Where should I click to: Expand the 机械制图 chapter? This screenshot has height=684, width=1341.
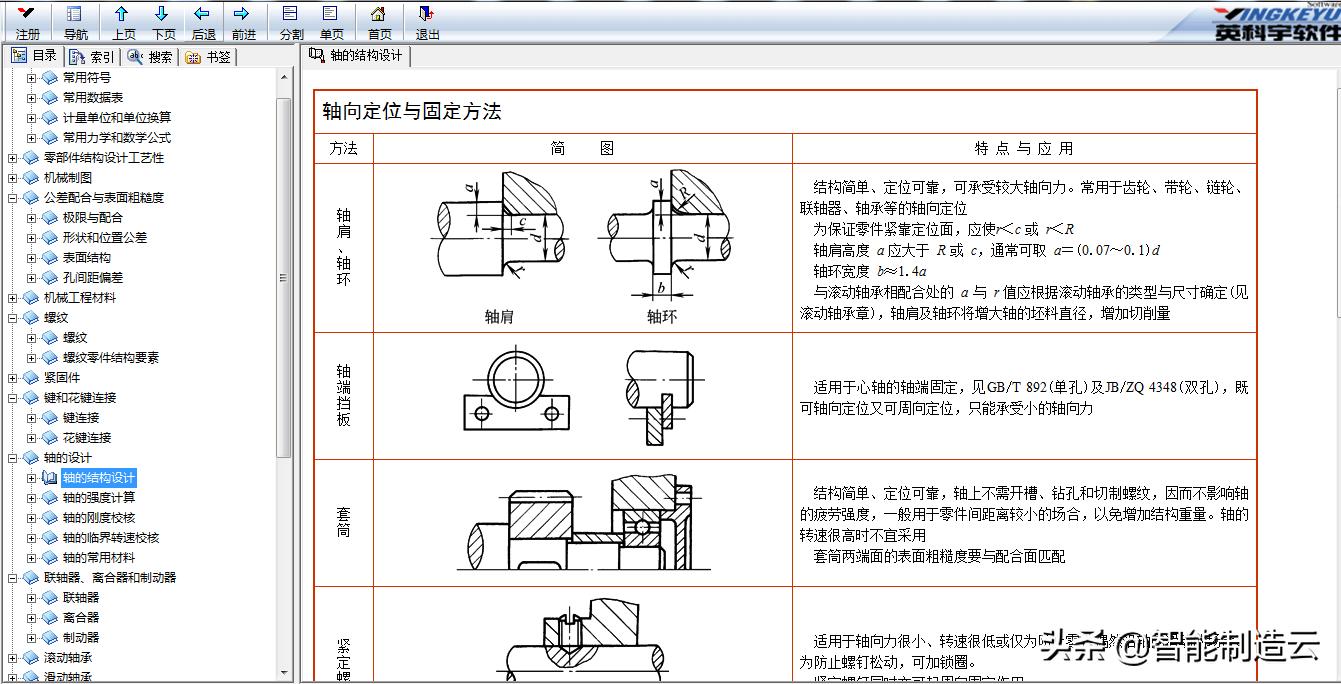tap(12, 177)
